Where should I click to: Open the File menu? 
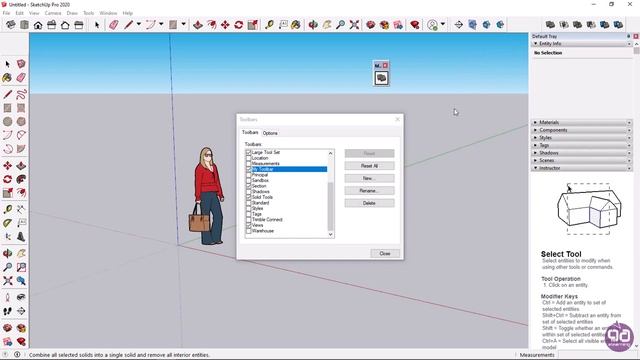click(7, 13)
